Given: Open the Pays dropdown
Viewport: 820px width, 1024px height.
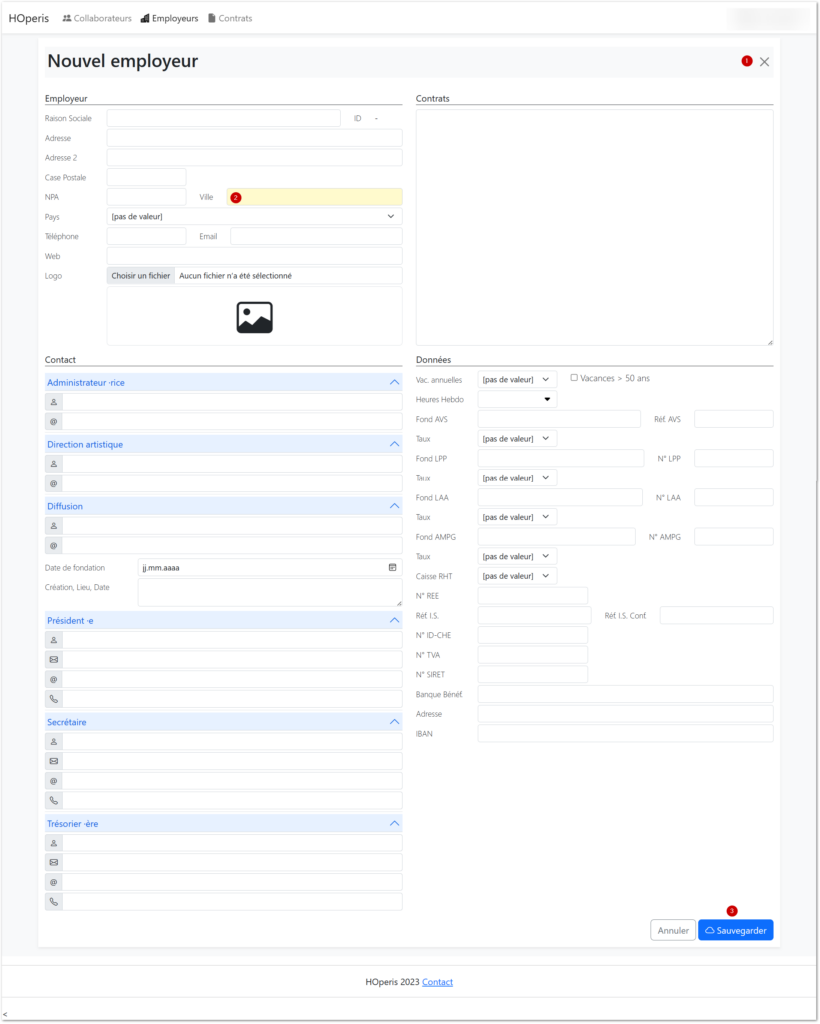Looking at the screenshot, I should [254, 216].
